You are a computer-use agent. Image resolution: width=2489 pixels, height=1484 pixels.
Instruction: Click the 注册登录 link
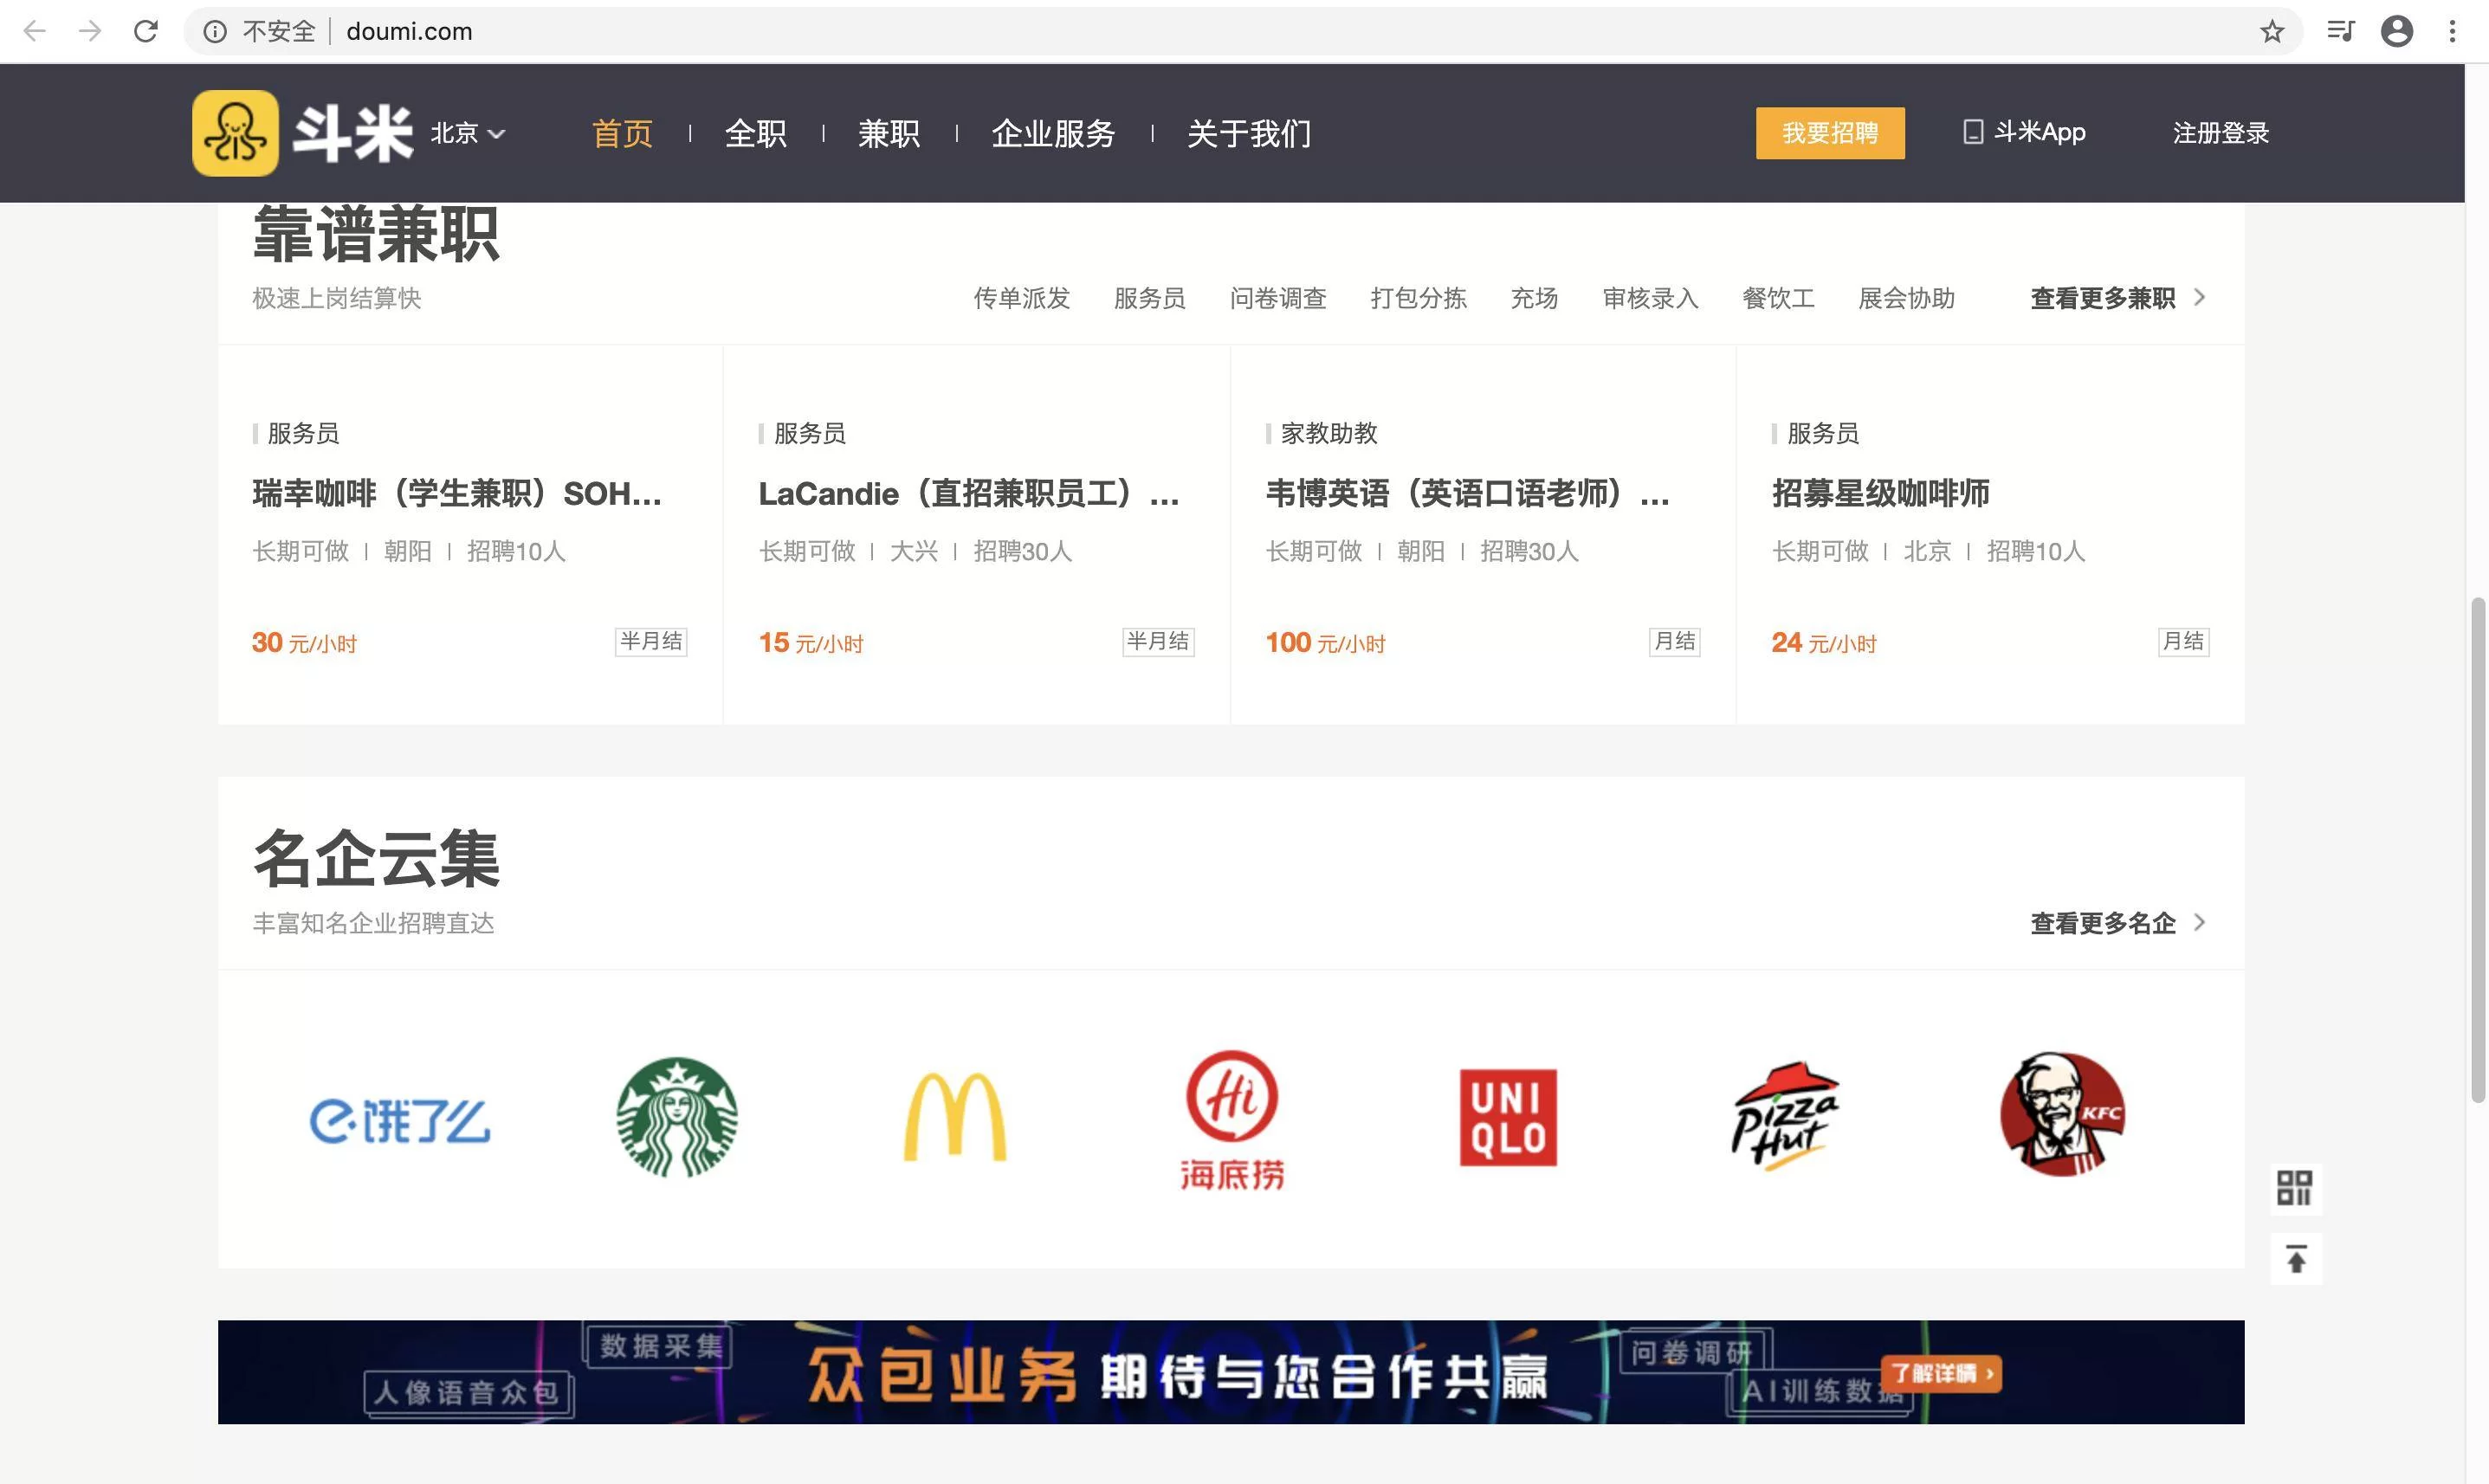coord(2220,133)
